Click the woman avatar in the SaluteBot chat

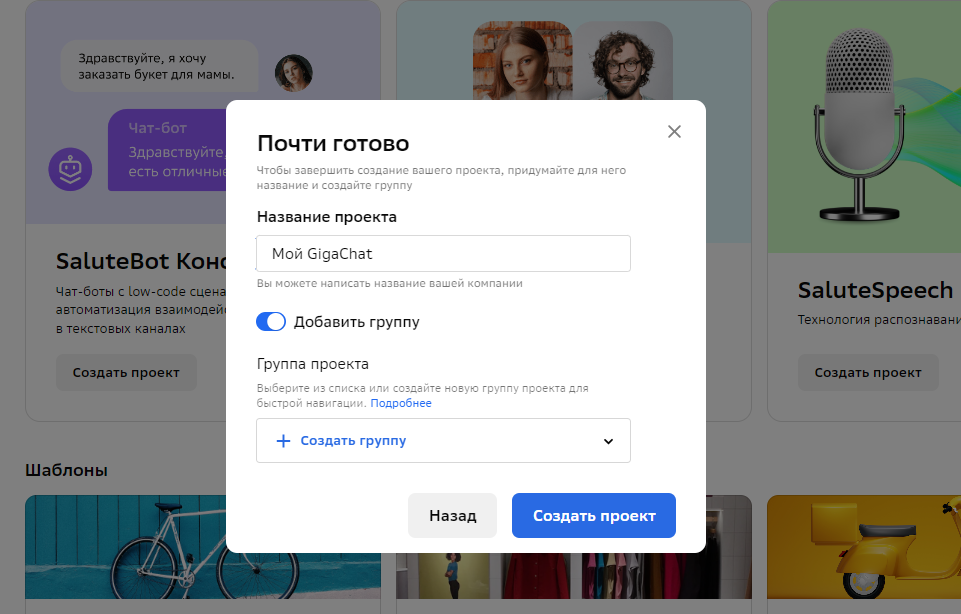pyautogui.click(x=293, y=72)
